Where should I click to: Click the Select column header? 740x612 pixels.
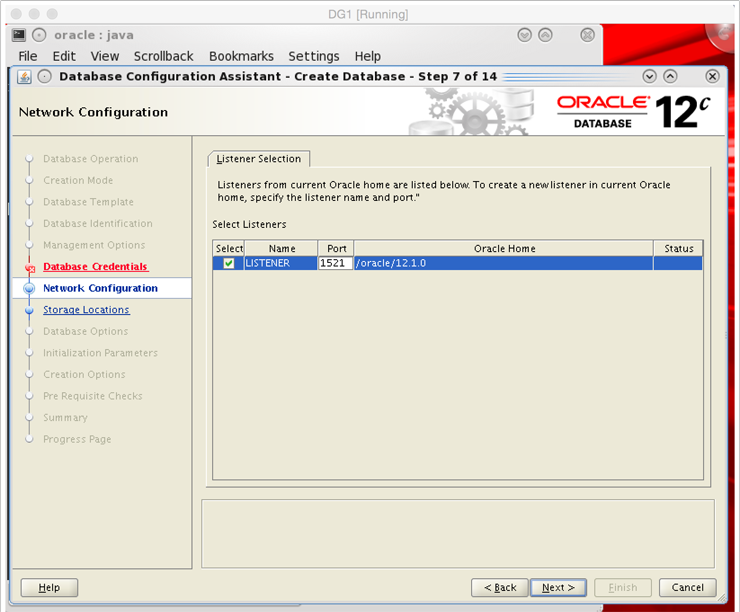coord(229,249)
